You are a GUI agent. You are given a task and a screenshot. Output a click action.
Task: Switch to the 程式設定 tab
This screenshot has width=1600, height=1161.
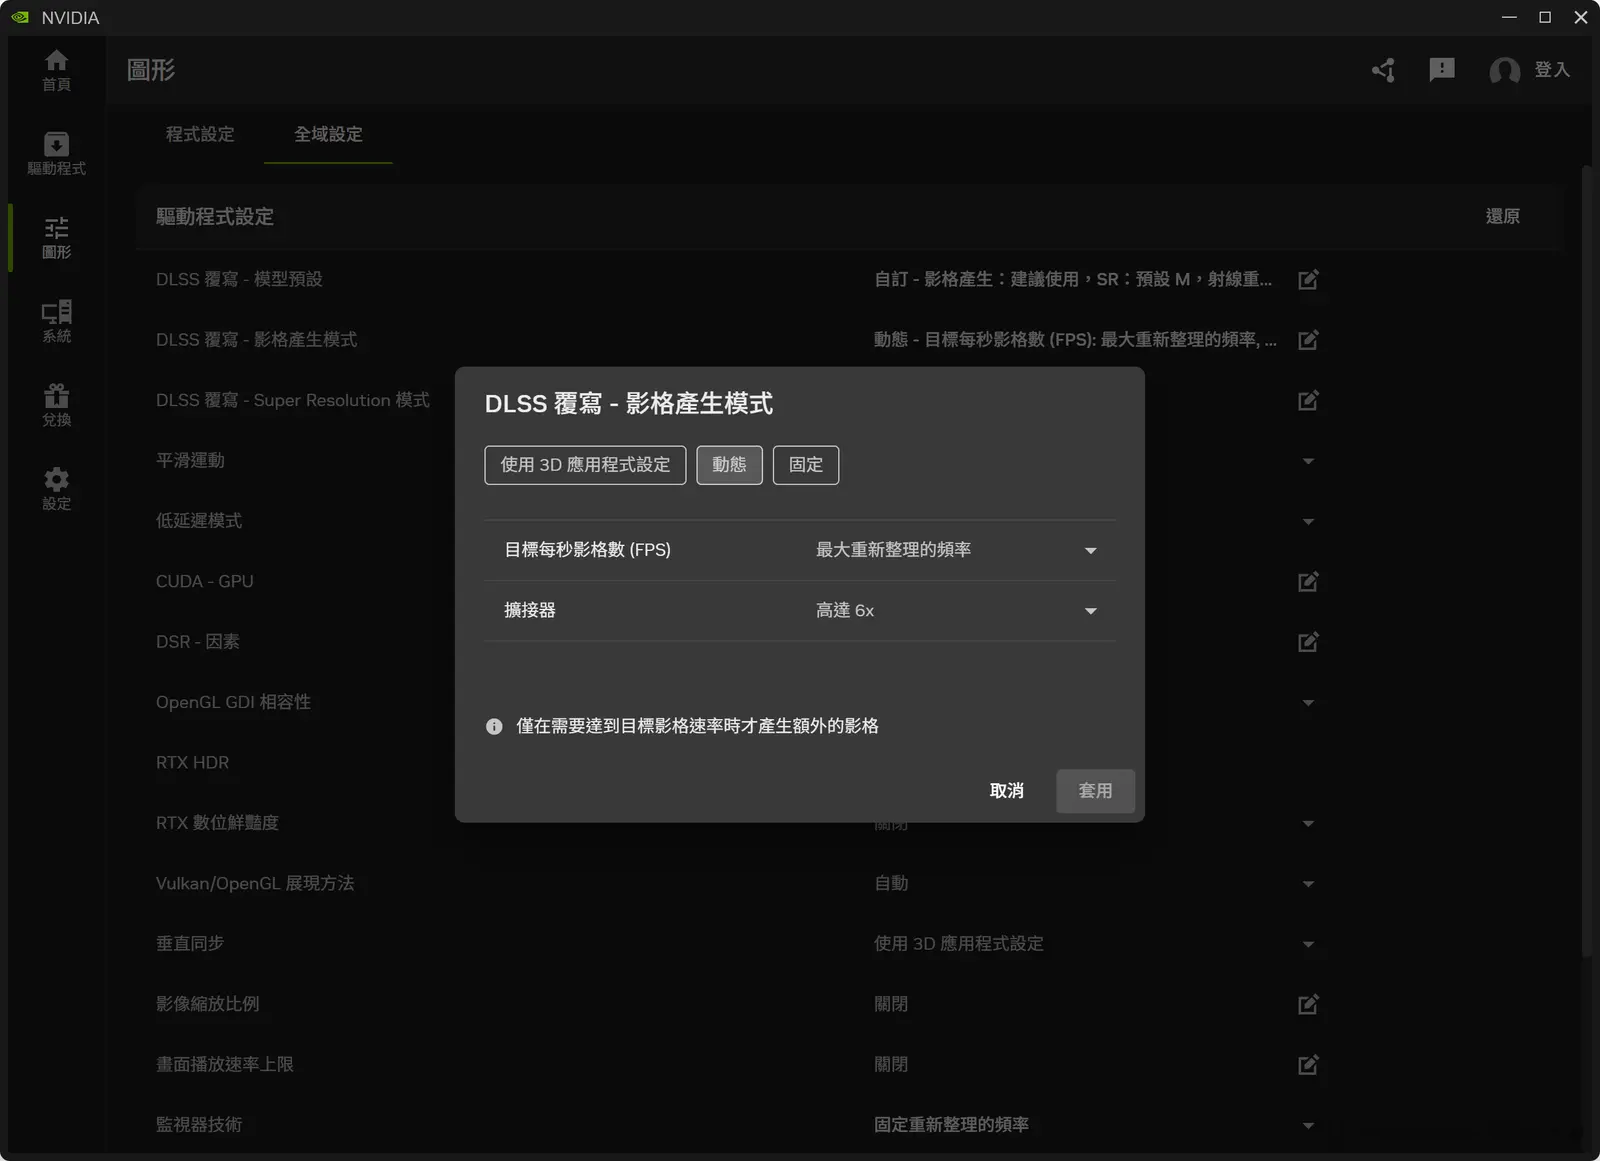coord(200,134)
